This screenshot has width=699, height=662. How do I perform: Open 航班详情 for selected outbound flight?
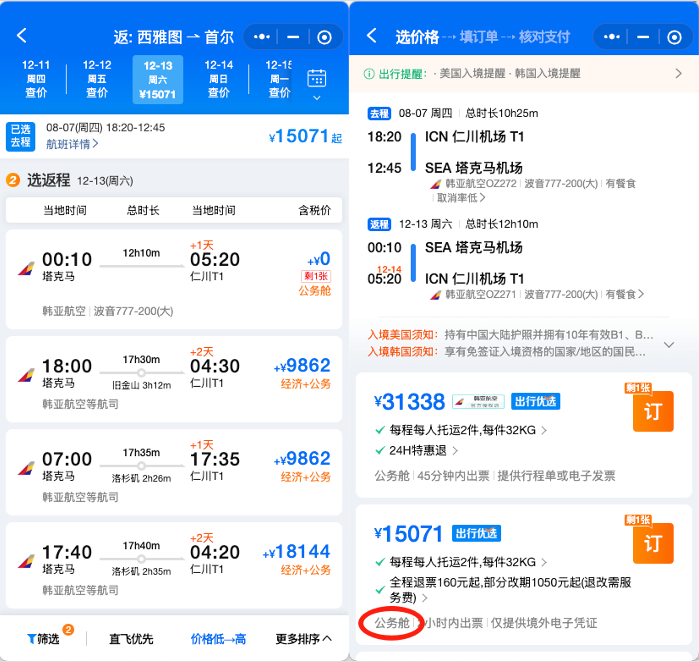[x=72, y=144]
